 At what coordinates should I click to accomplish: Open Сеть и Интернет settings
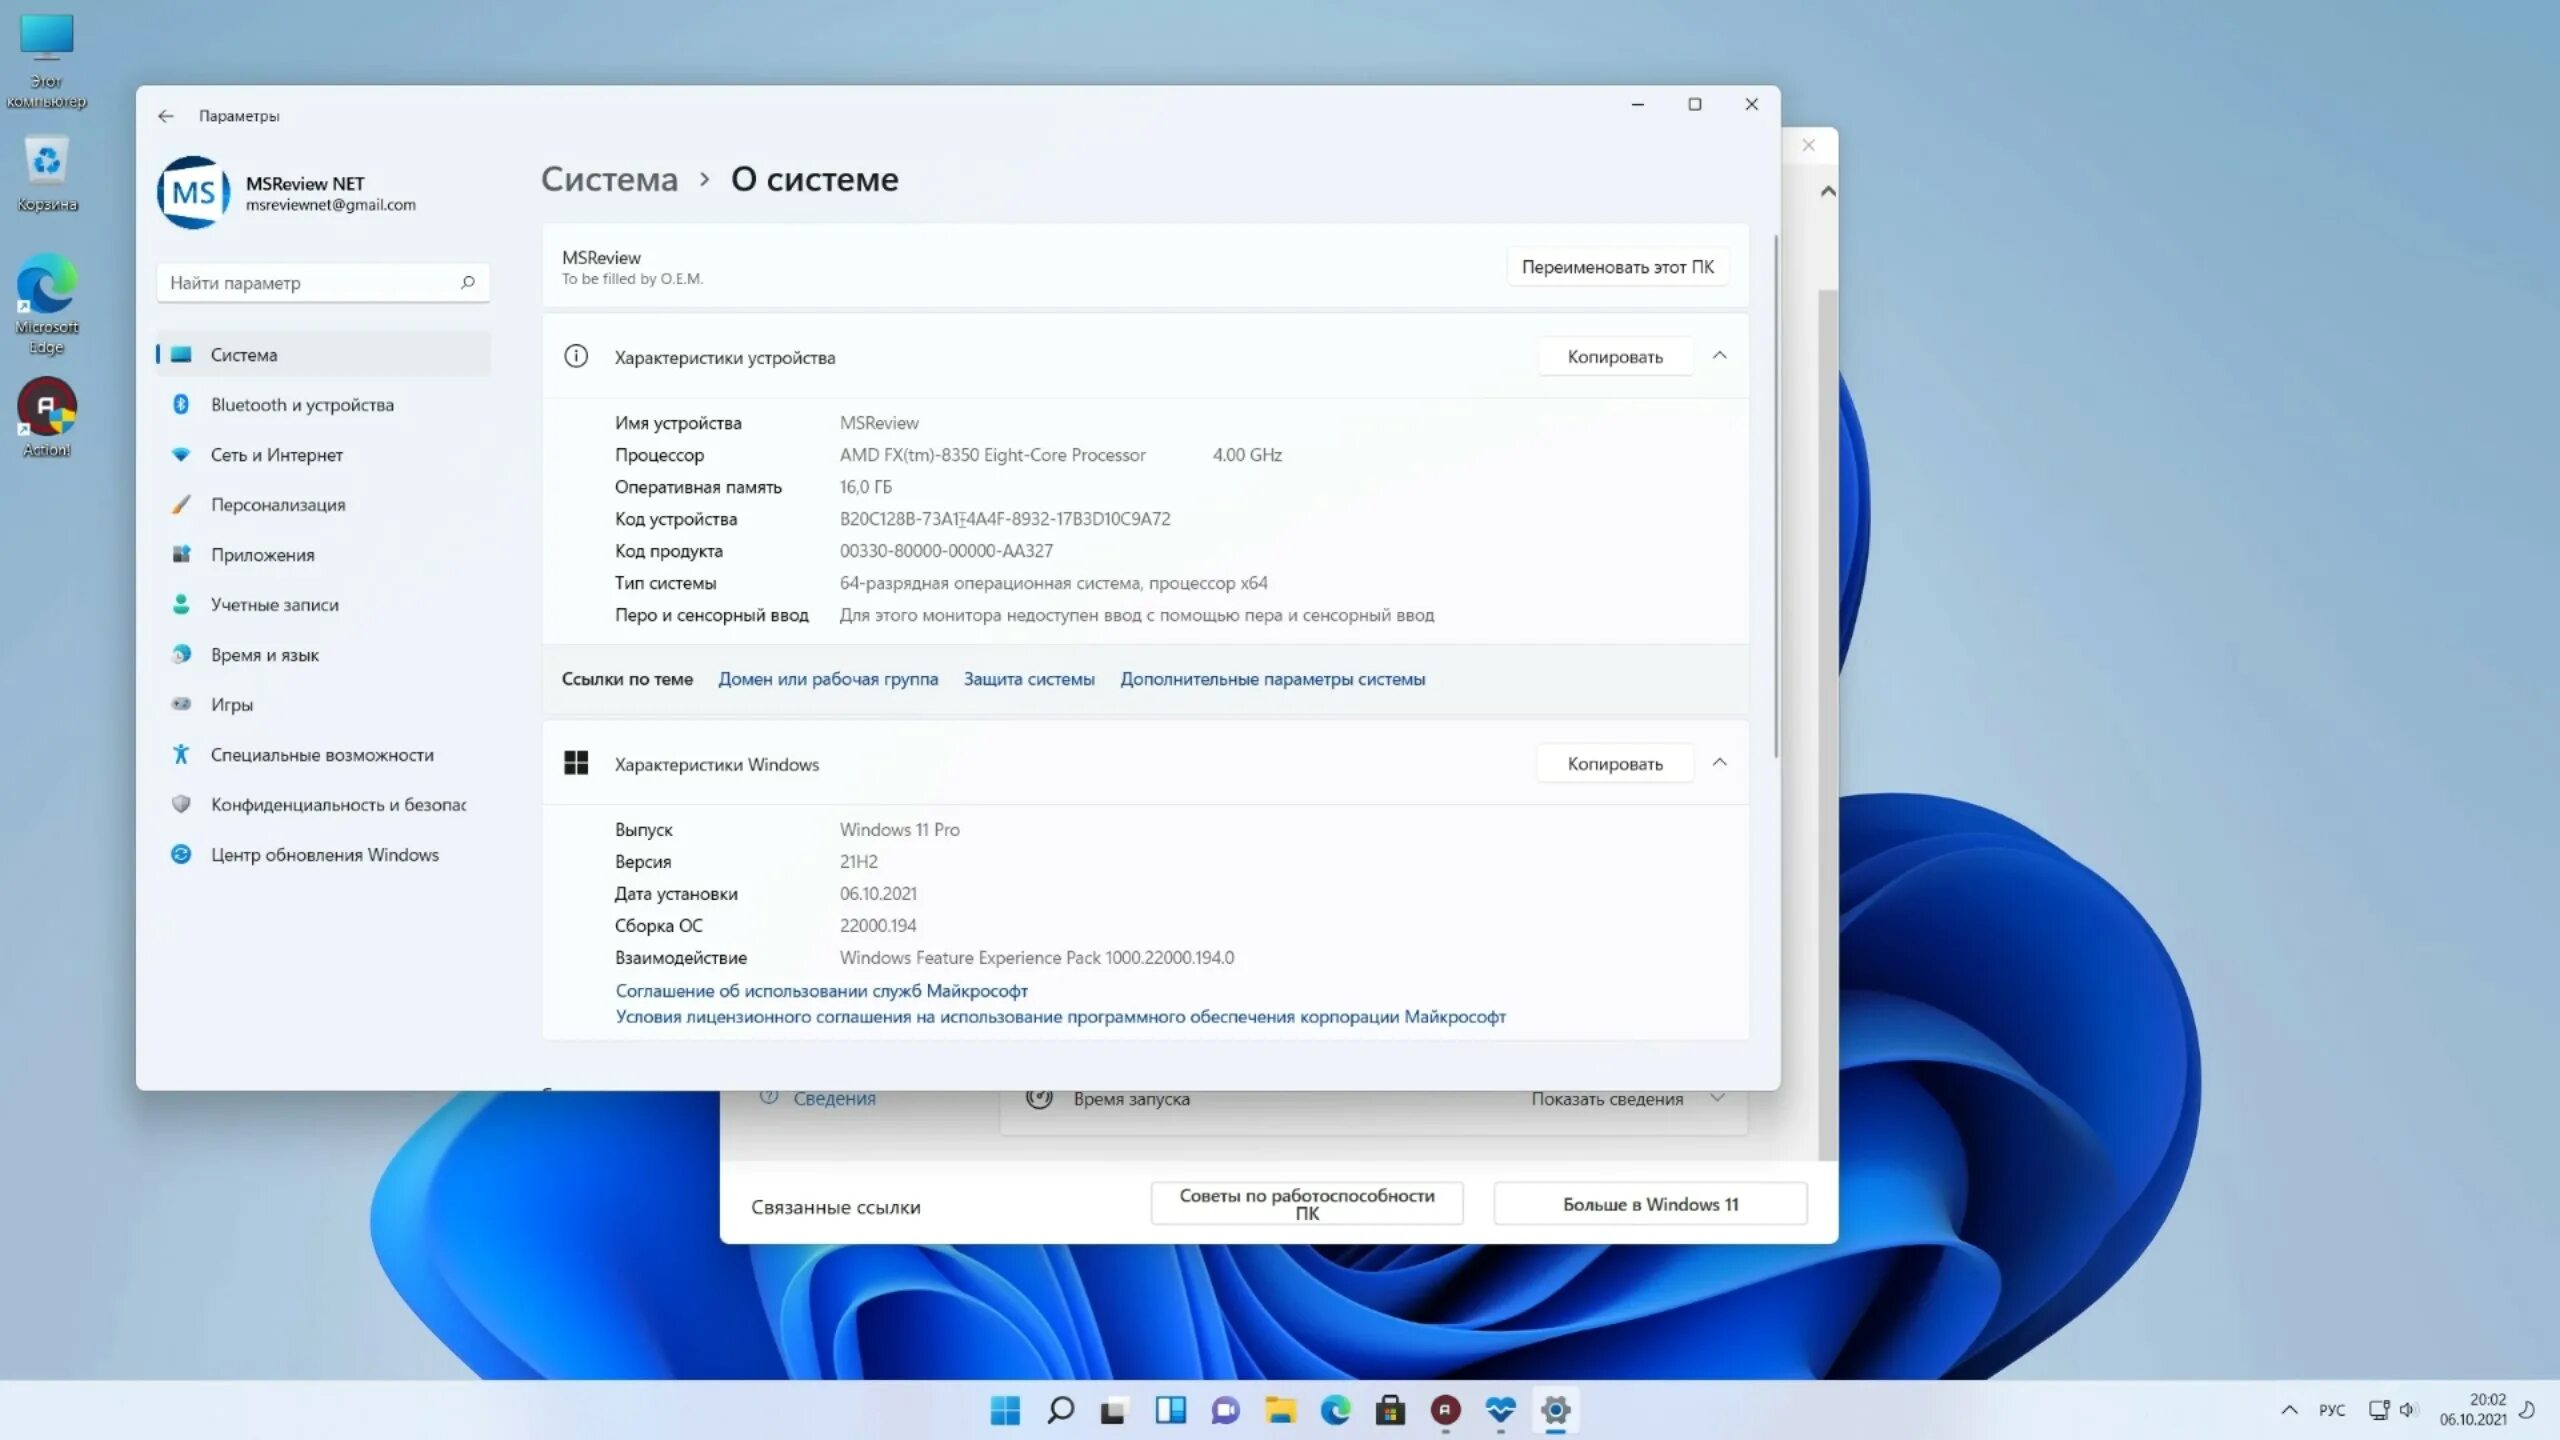[323, 455]
